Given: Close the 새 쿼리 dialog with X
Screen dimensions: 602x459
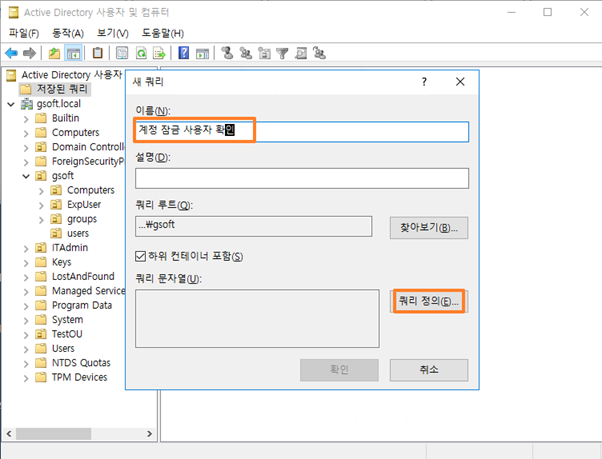Looking at the screenshot, I should 460,82.
